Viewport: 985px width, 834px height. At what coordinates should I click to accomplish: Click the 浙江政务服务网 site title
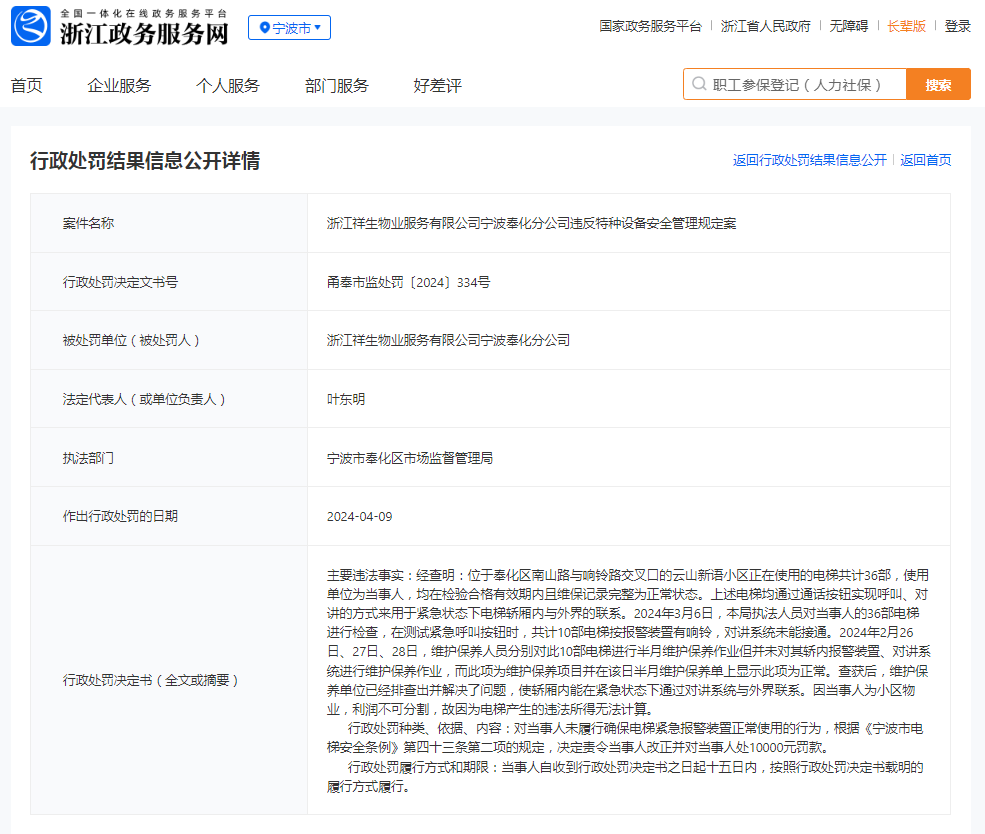tap(144, 34)
